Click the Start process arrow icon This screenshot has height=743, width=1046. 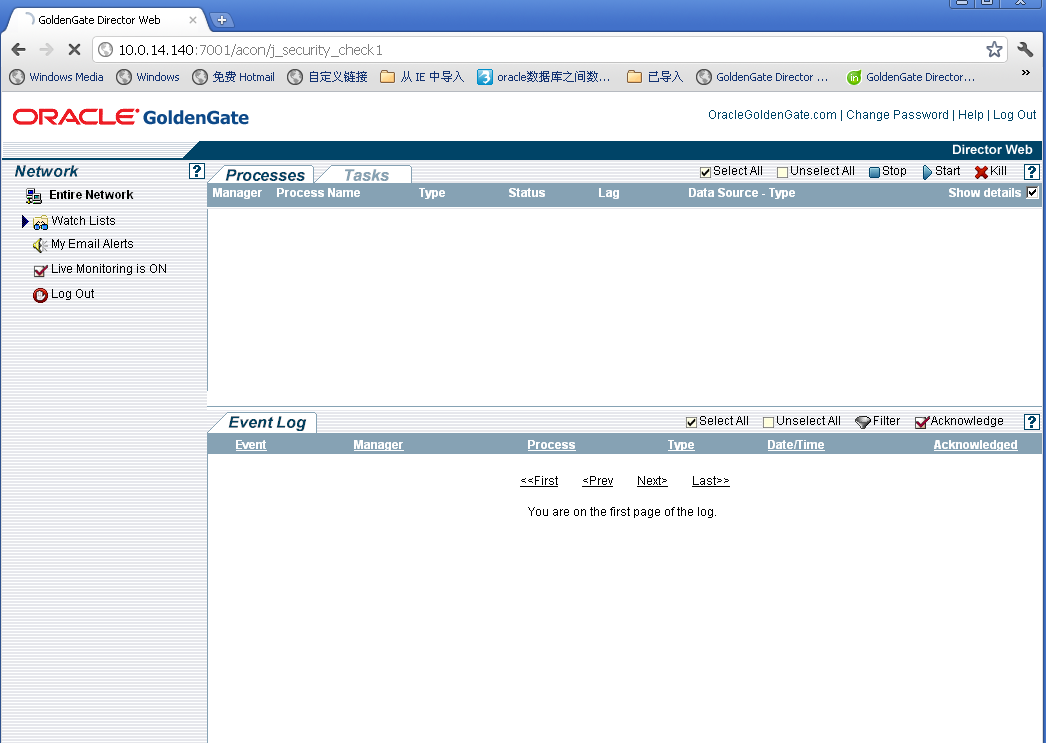point(927,172)
